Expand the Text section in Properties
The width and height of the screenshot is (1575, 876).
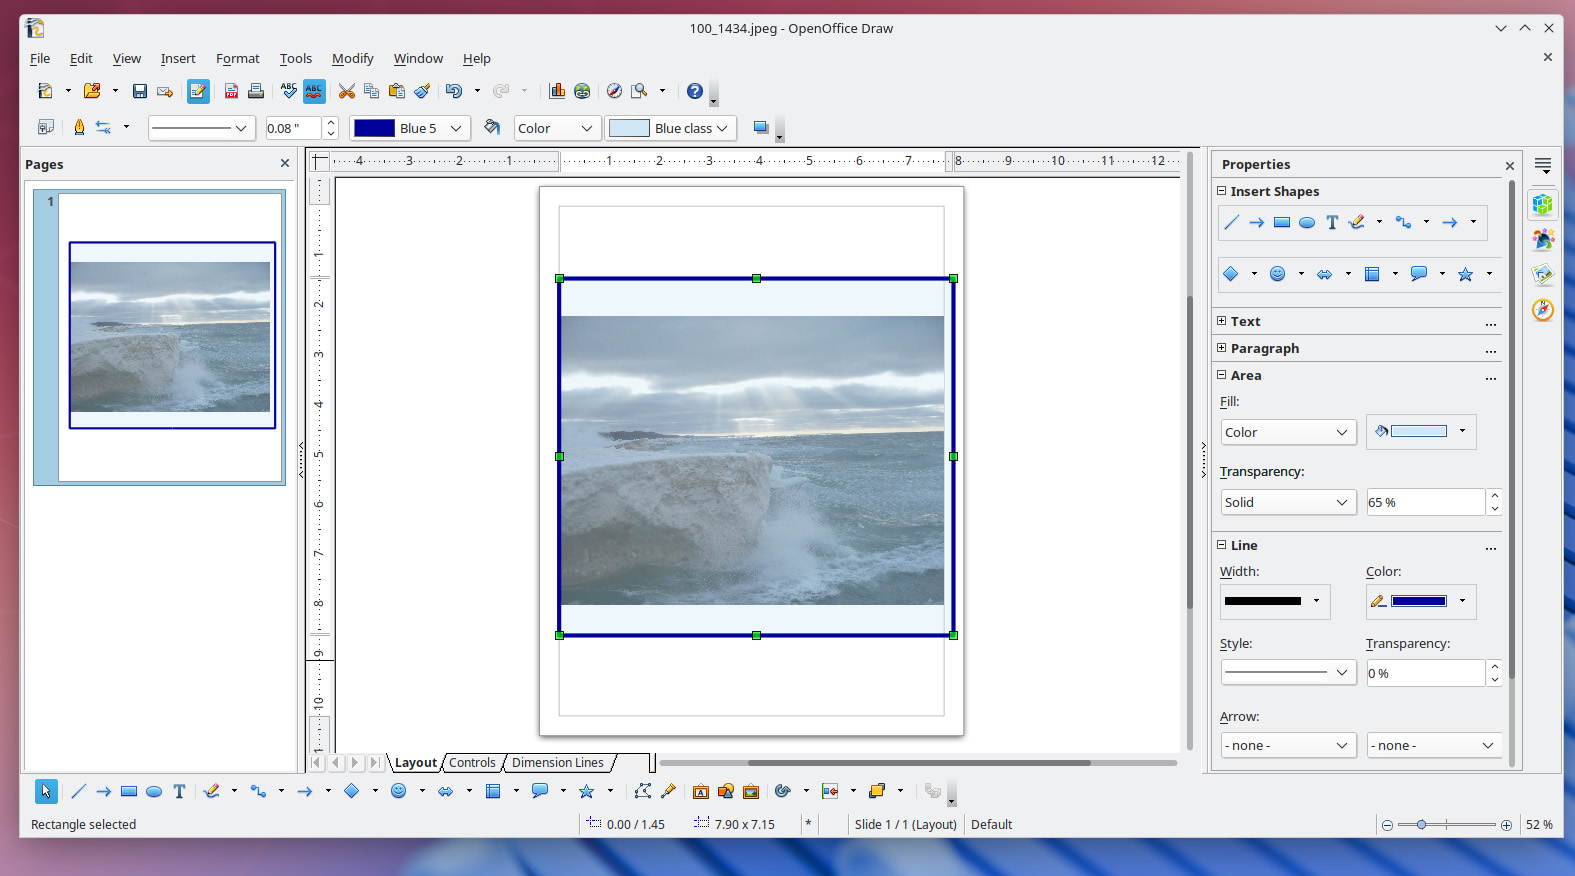click(1222, 321)
